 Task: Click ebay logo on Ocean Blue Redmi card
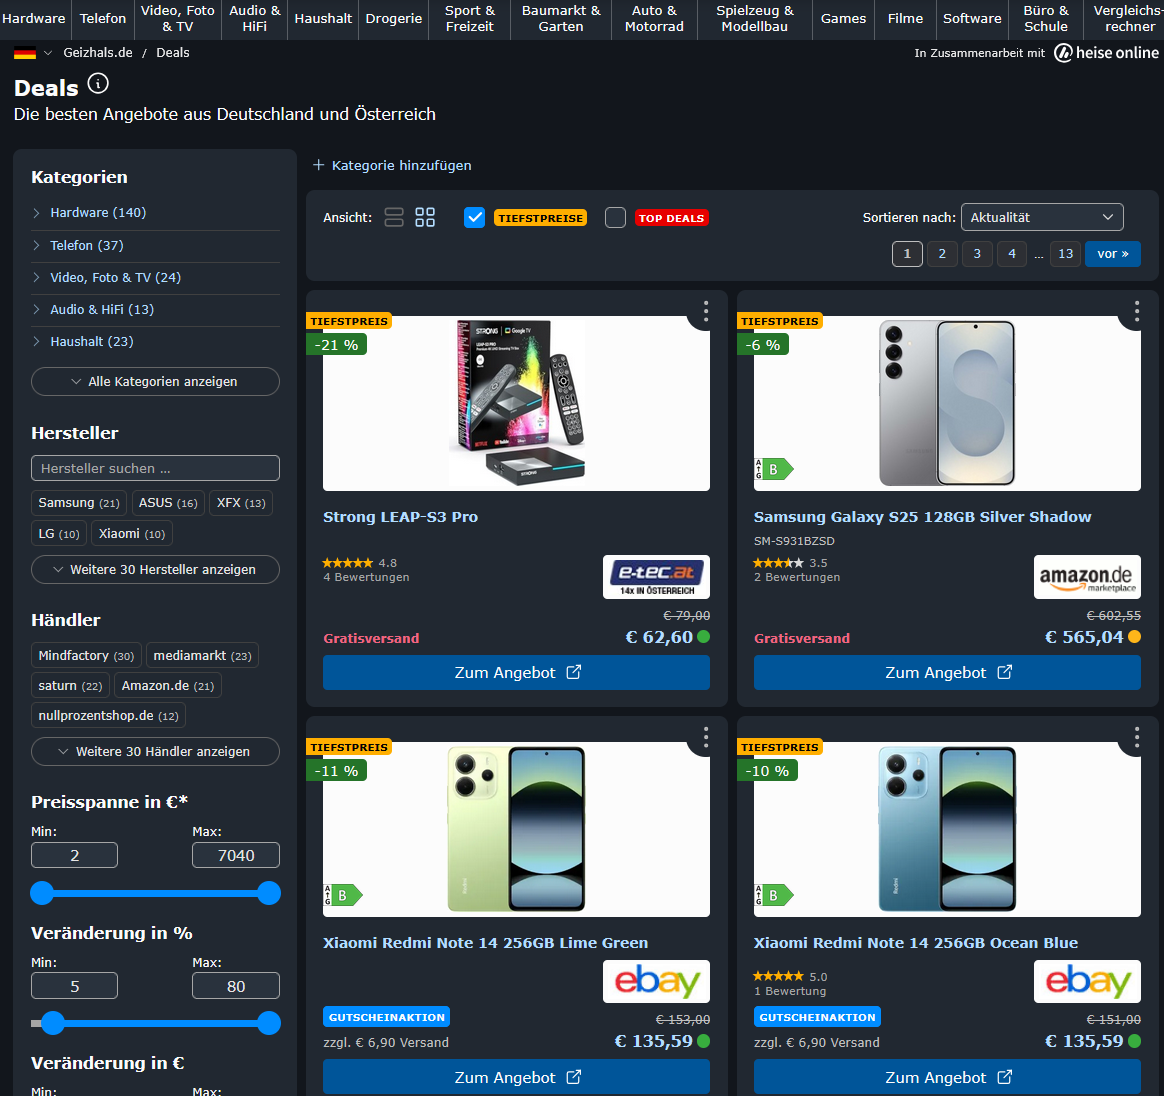1087,982
